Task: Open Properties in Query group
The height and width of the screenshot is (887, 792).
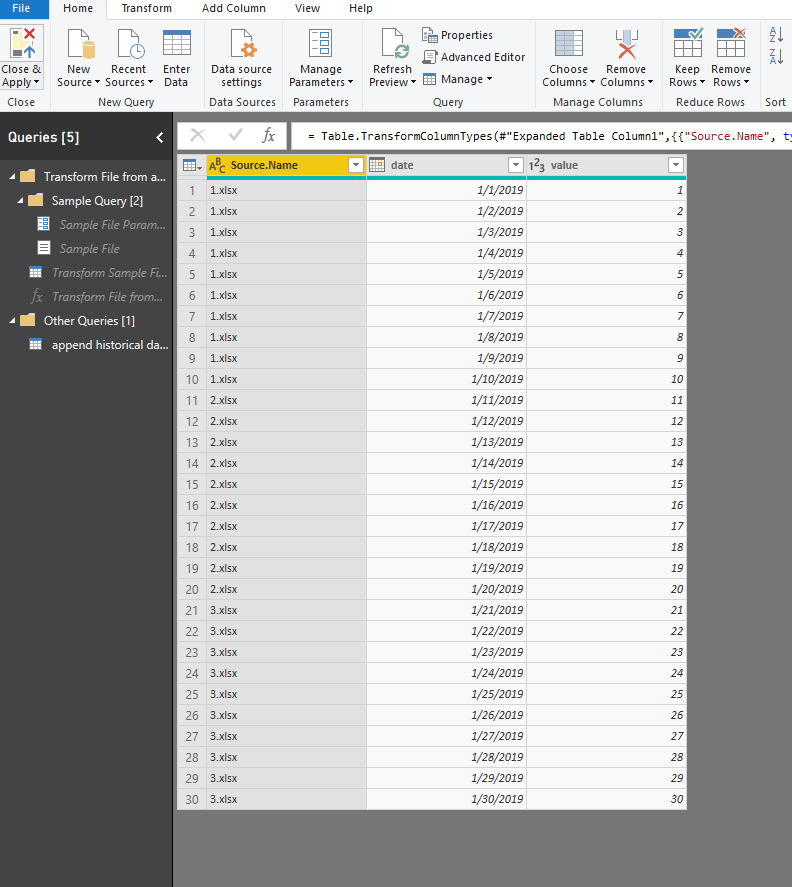Action: pyautogui.click(x=457, y=35)
